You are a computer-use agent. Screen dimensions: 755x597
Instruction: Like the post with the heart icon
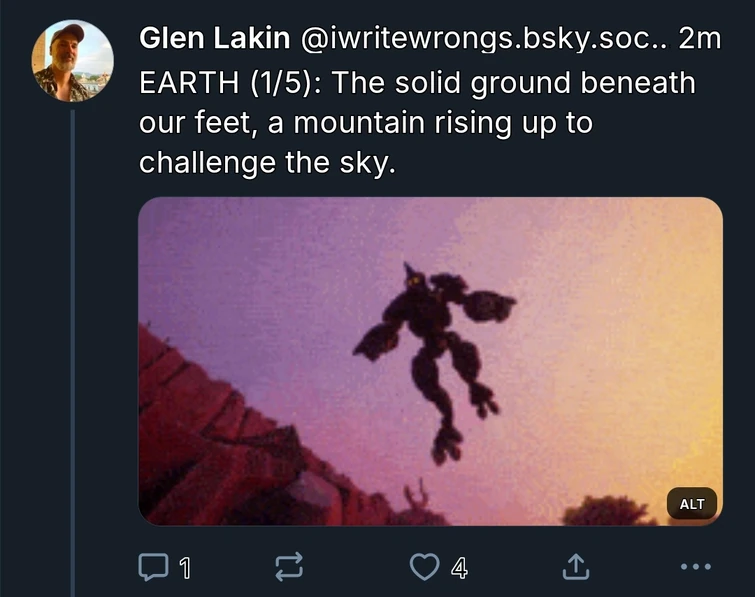pyautogui.click(x=425, y=568)
